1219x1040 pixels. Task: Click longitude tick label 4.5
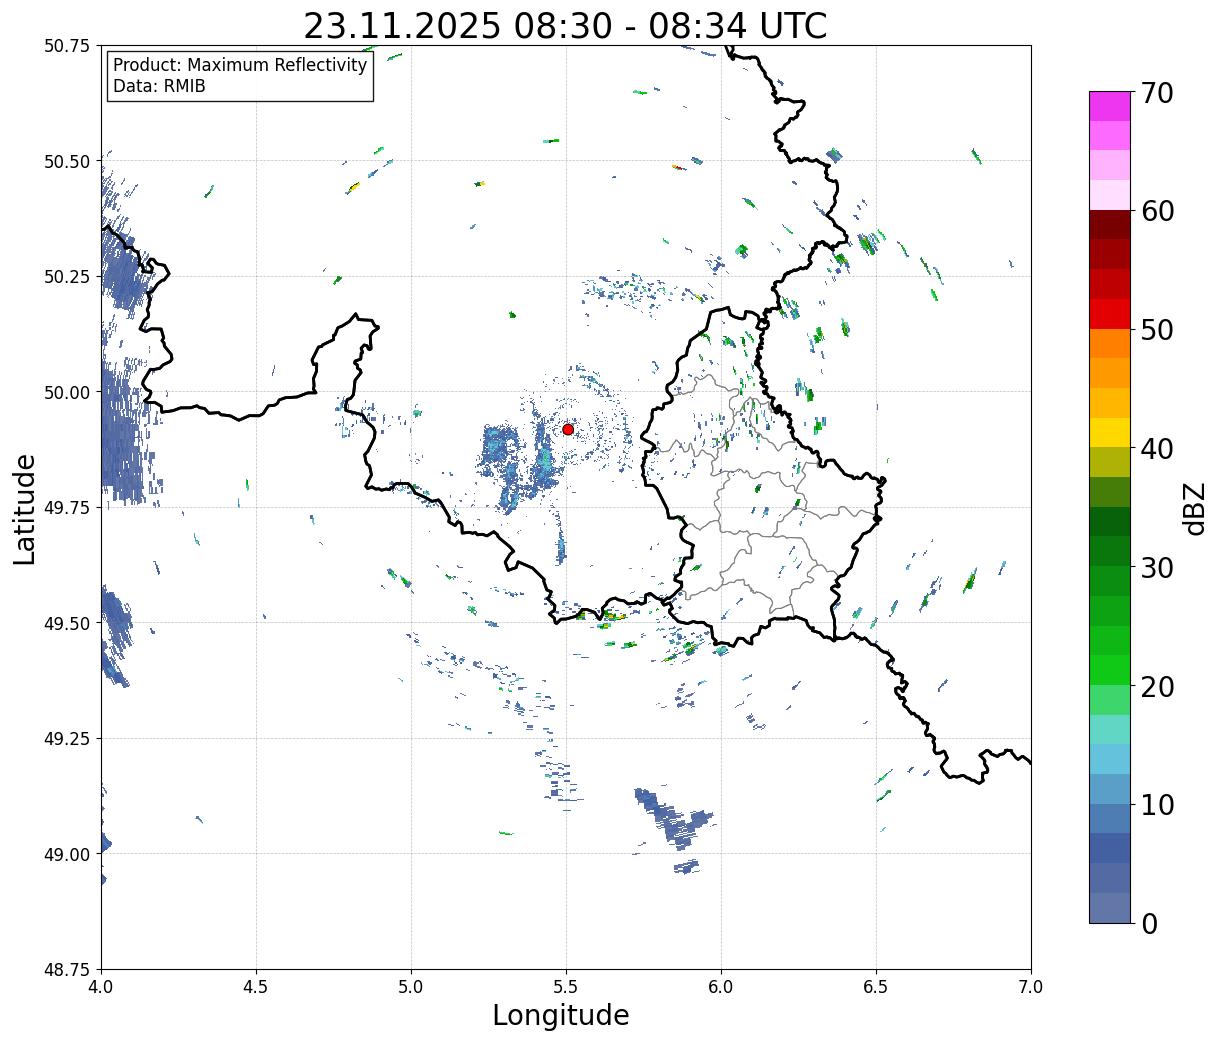point(256,986)
